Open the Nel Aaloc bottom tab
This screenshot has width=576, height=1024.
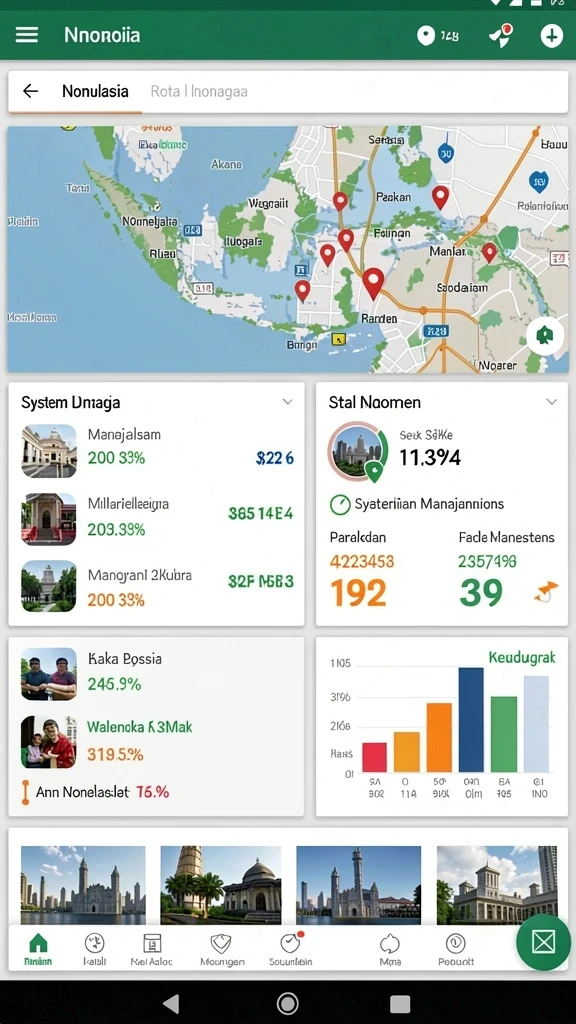pos(152,950)
